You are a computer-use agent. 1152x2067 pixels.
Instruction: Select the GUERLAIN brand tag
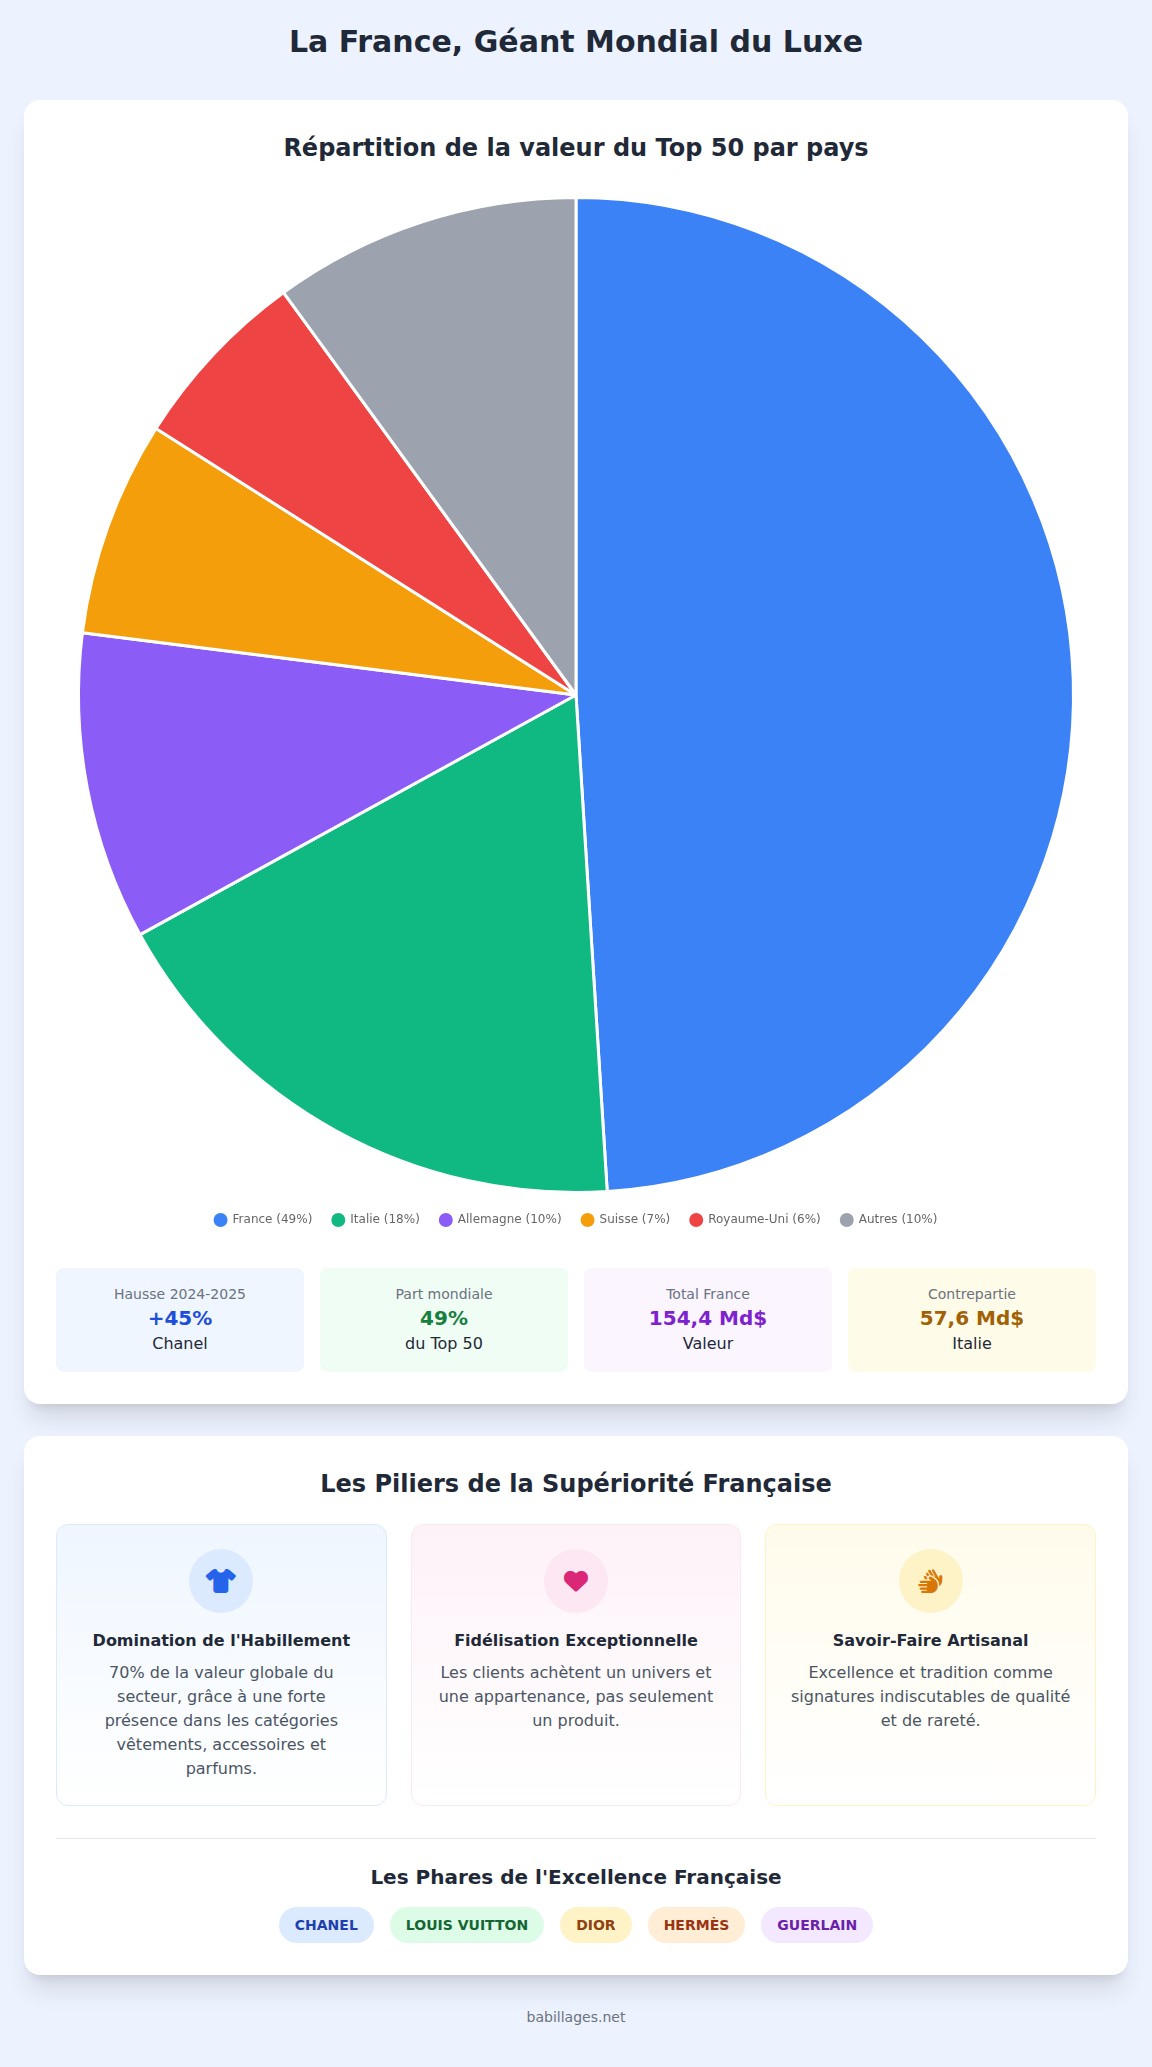tap(817, 1925)
